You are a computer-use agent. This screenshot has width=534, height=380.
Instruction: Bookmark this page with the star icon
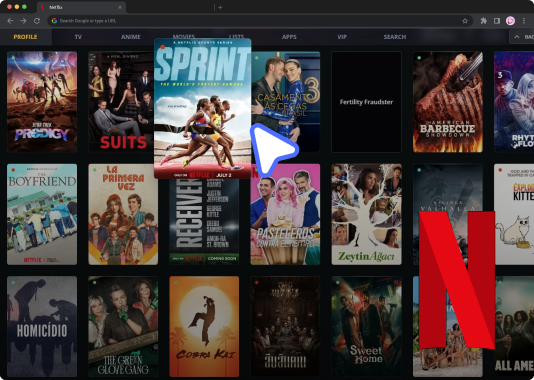465,21
